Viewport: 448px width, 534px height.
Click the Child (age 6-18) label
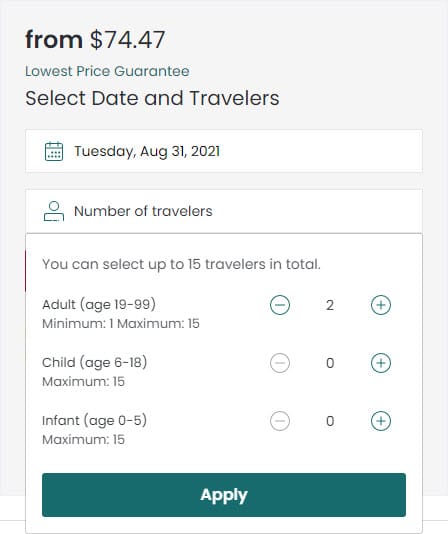click(x=94, y=362)
